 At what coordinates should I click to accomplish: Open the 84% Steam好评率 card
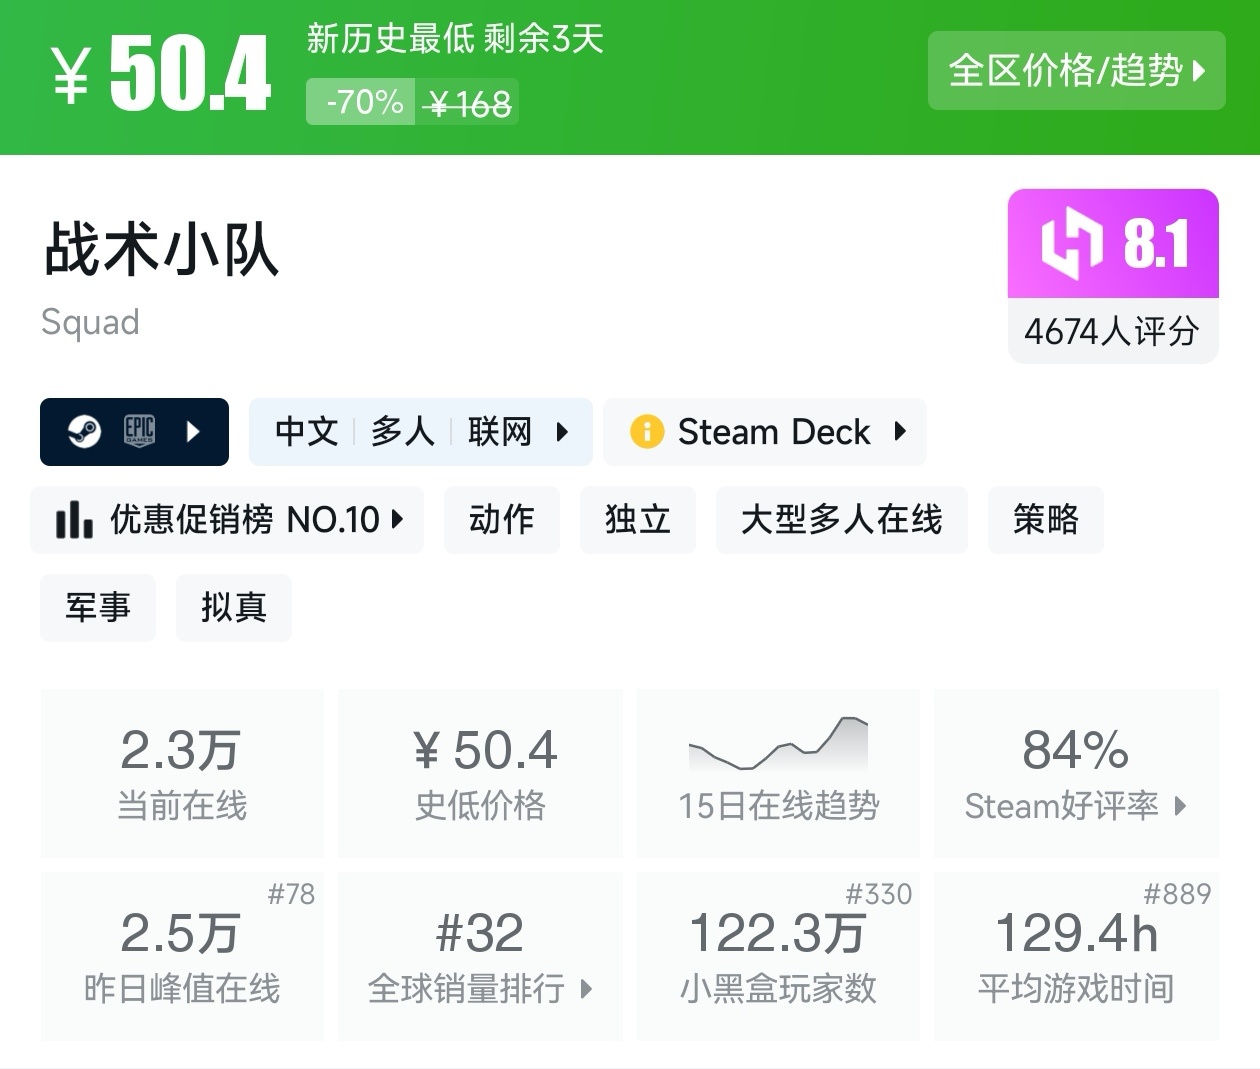(x=1076, y=772)
